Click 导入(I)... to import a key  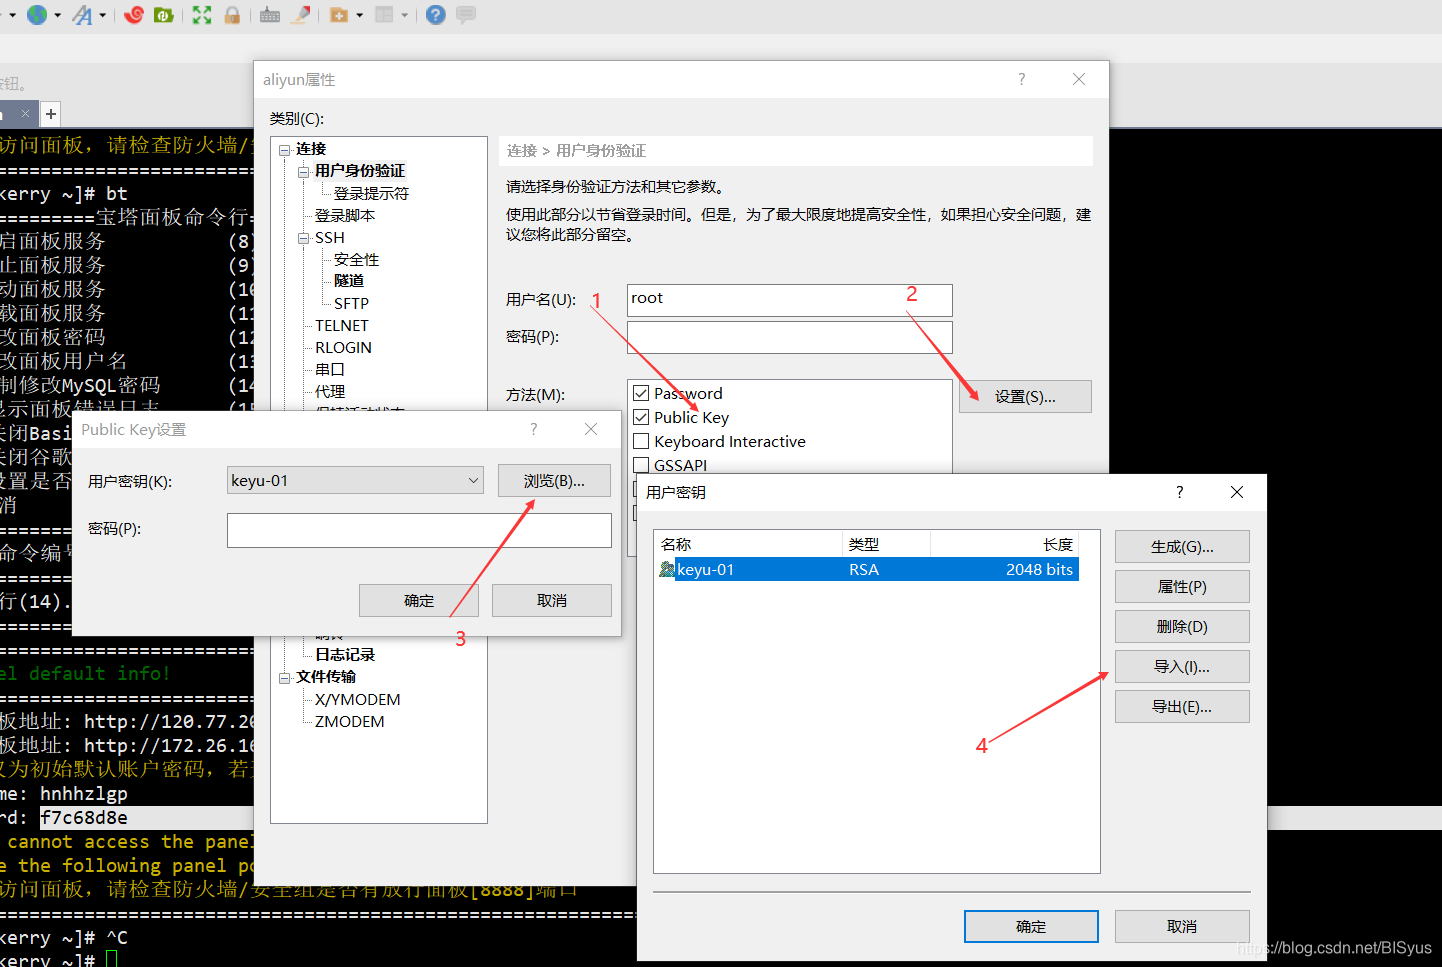[1182, 666]
